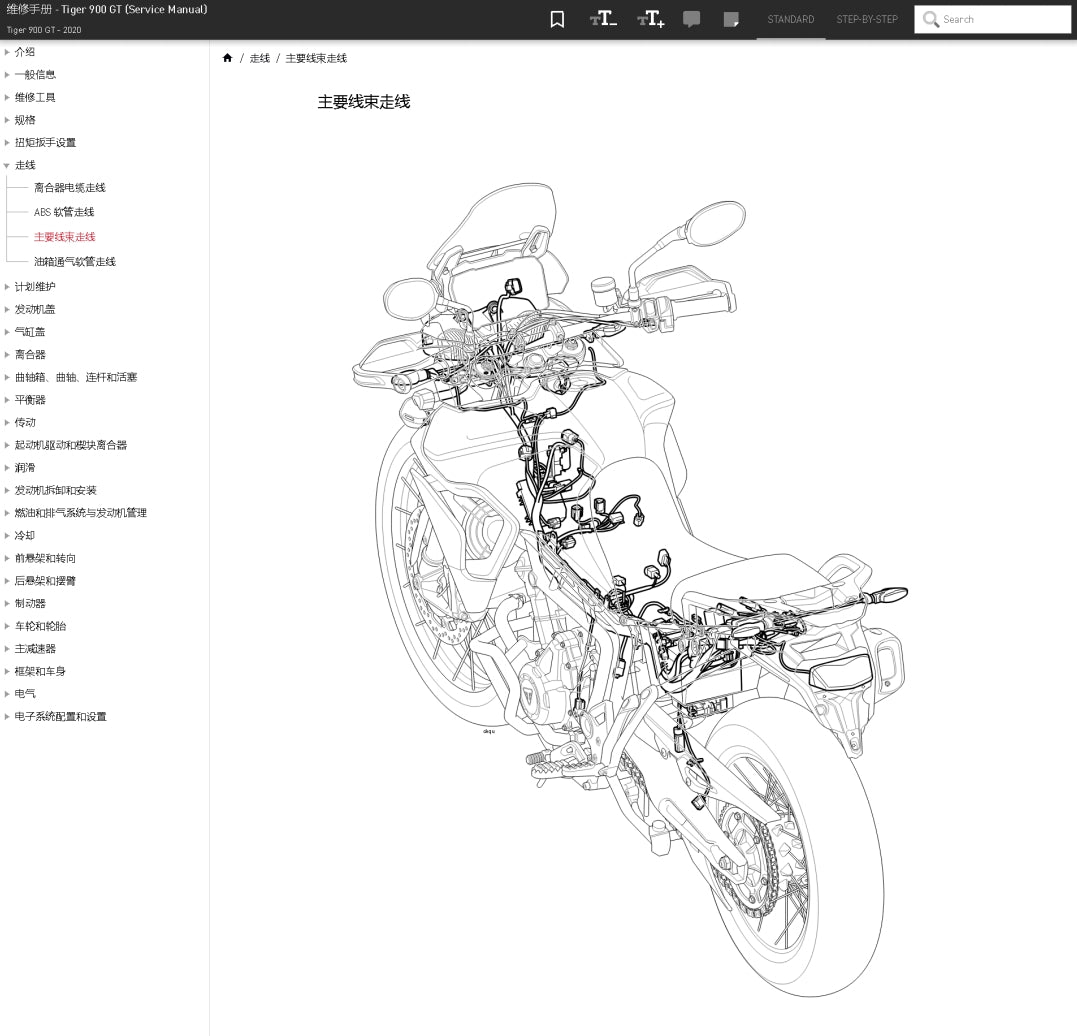This screenshot has height=1036, width=1077.
Task: Collapse the 走线 section arrow
Action: coord(7,165)
